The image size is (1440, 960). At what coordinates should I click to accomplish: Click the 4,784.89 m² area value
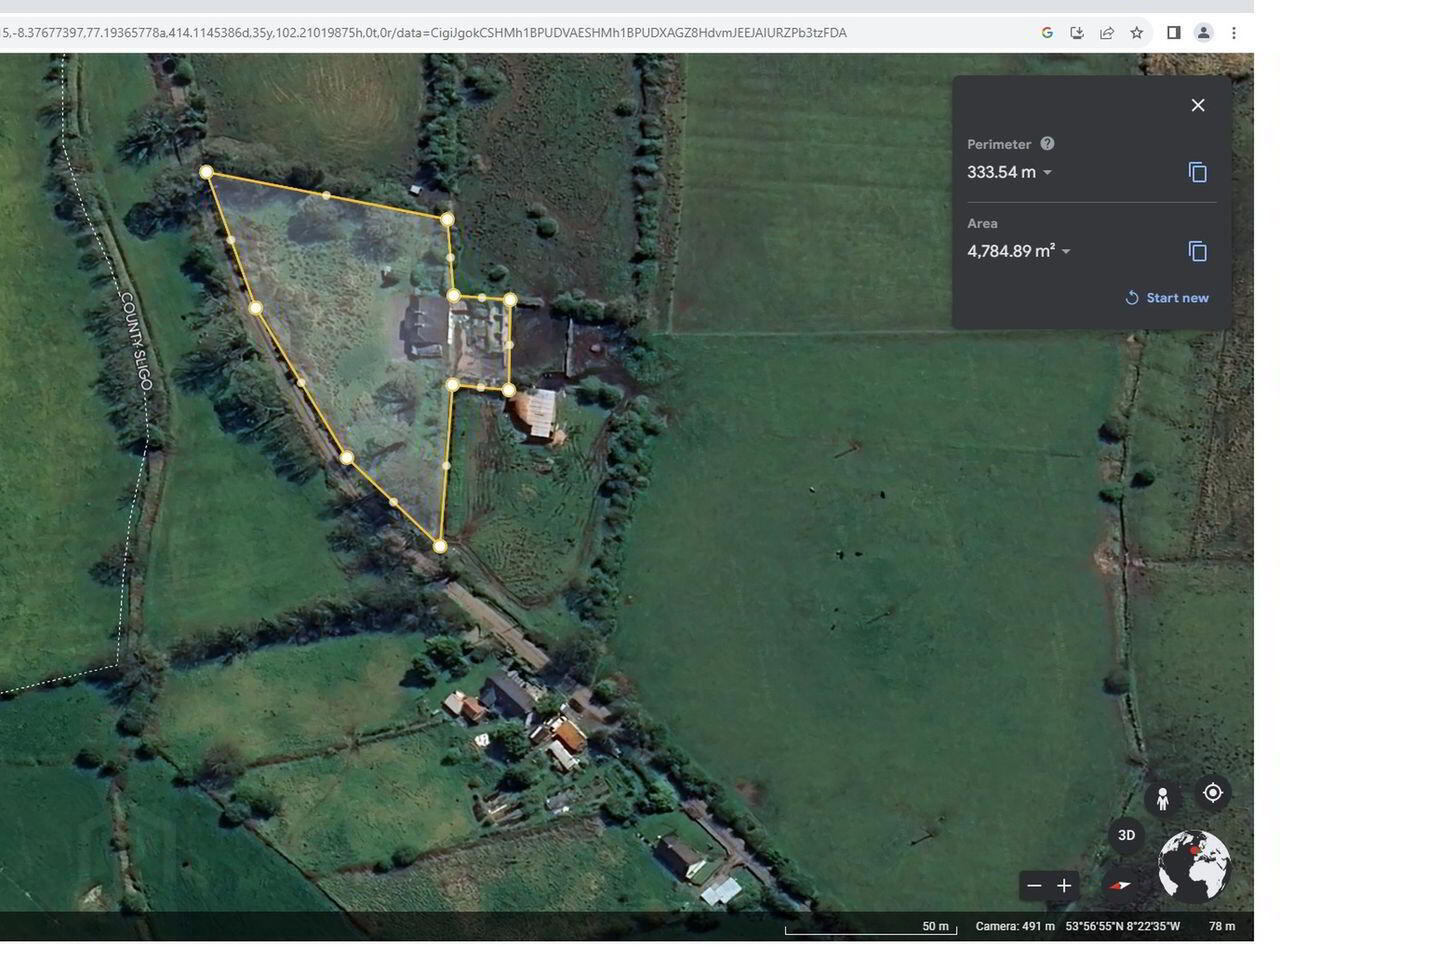[x=1011, y=251]
